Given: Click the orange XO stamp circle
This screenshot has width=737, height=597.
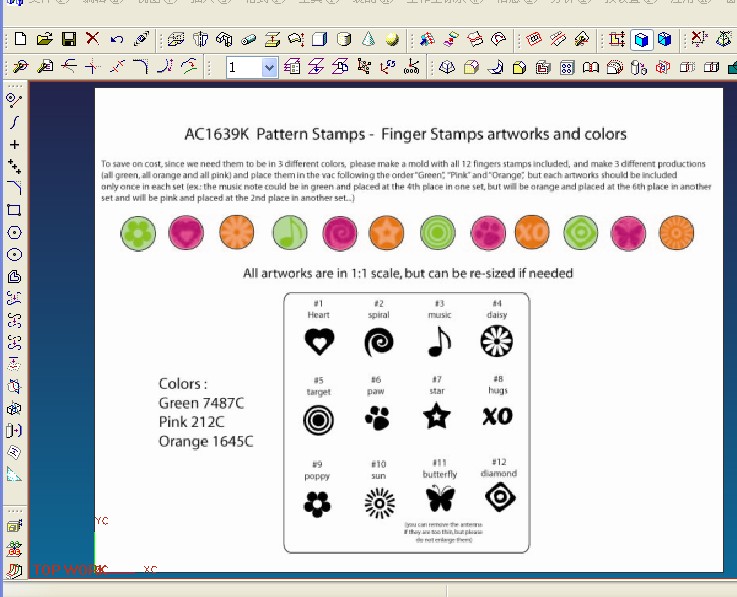Looking at the screenshot, I should point(532,232).
